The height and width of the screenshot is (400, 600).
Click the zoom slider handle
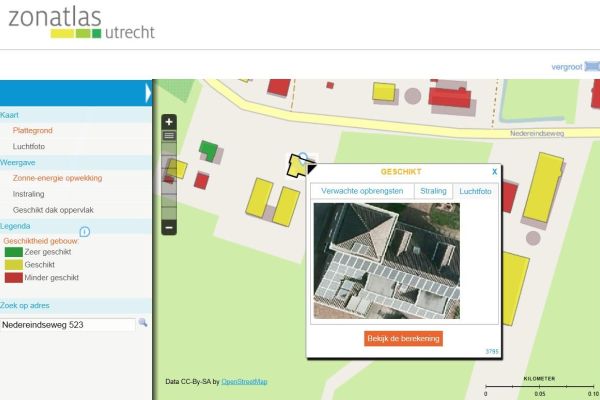pos(169,135)
